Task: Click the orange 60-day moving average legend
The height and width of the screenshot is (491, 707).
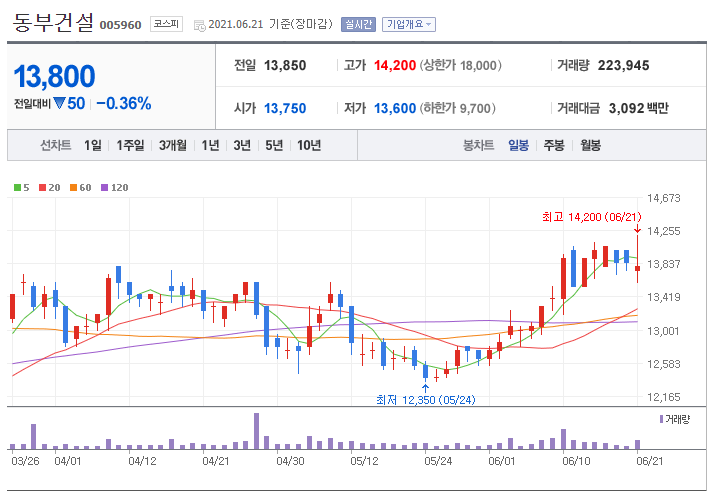Action: (x=81, y=187)
